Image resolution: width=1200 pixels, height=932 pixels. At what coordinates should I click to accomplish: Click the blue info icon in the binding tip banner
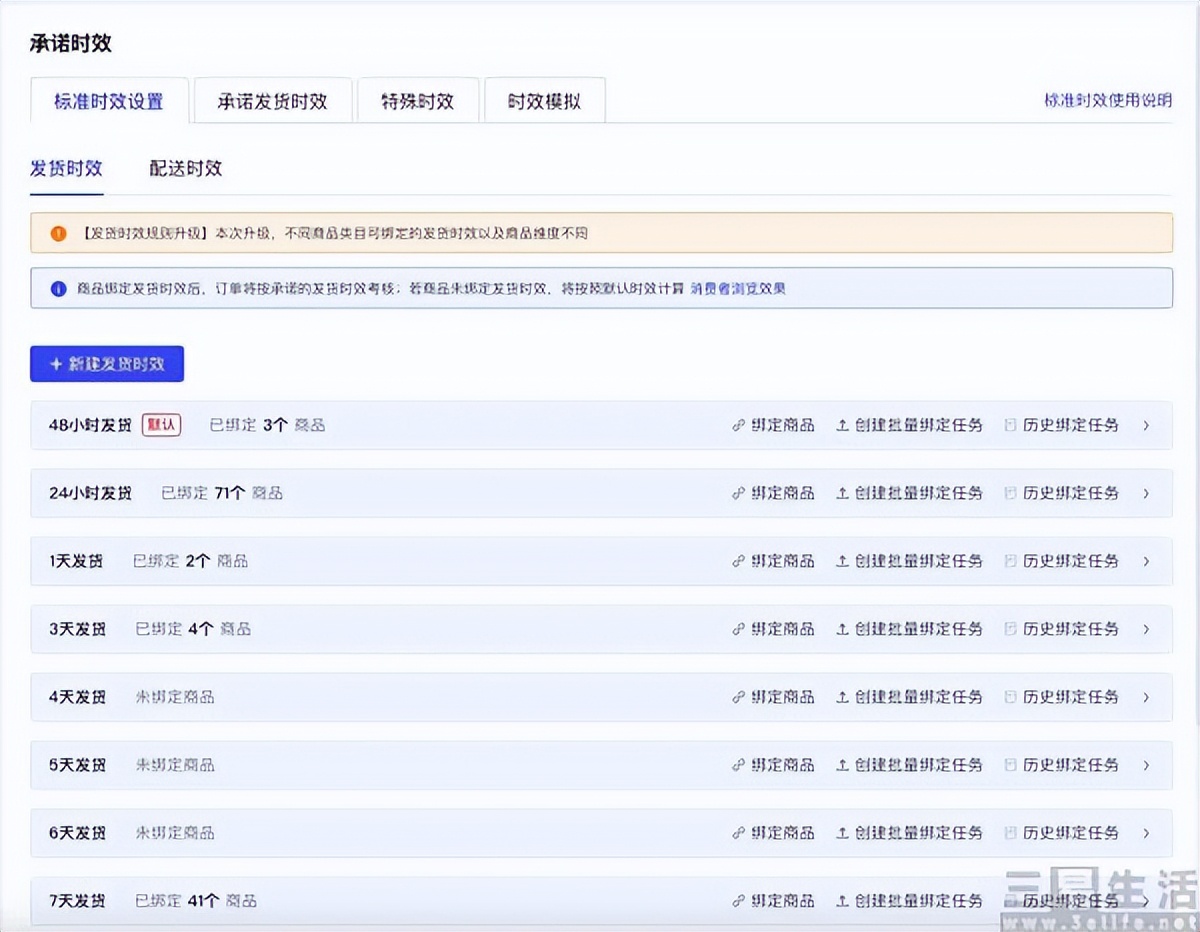click(56, 289)
